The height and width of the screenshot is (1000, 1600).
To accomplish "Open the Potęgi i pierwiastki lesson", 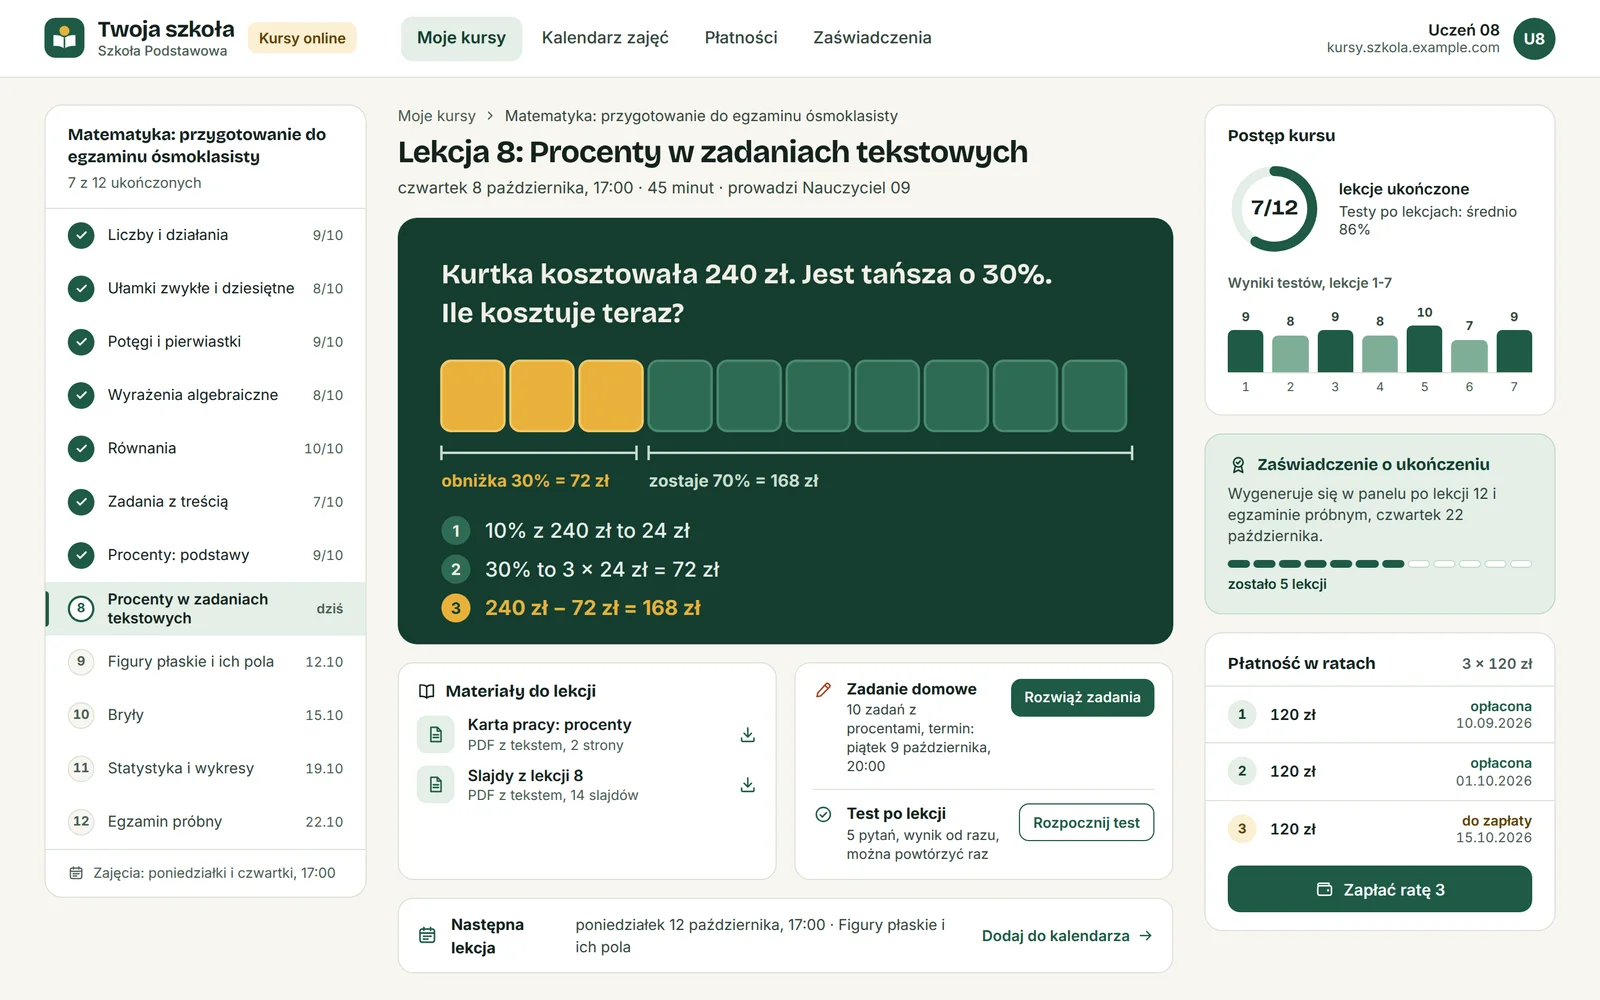I will 206,341.
